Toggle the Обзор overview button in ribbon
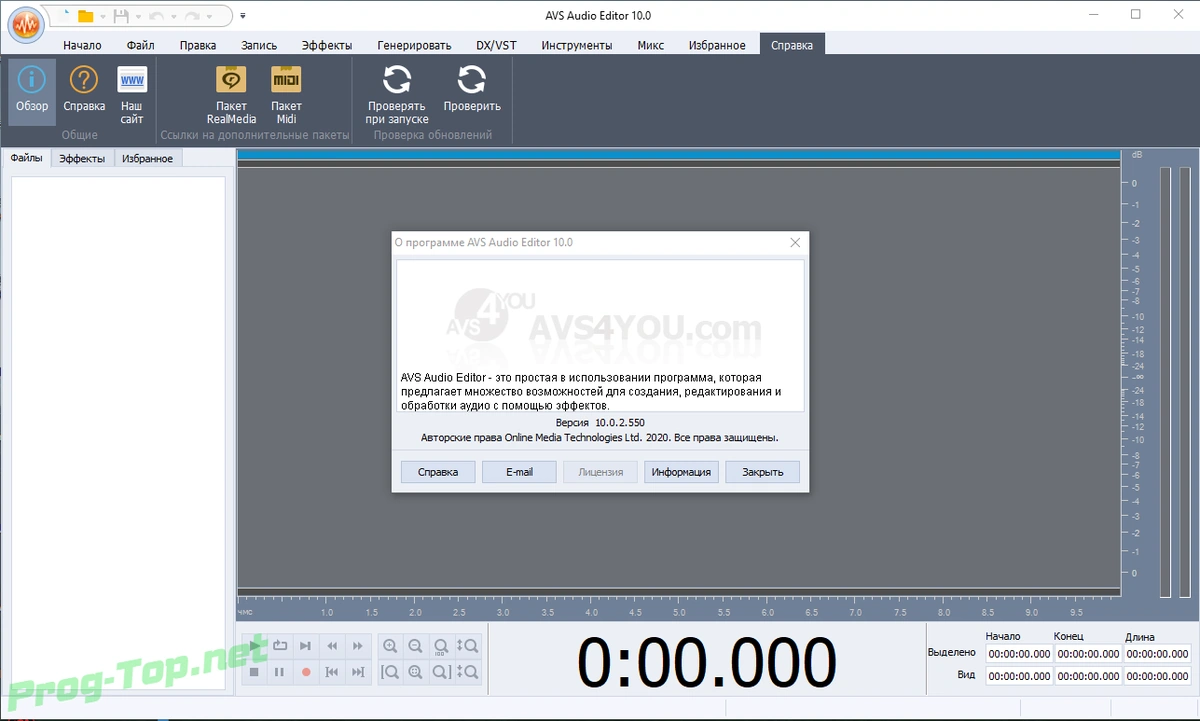 [x=31, y=91]
